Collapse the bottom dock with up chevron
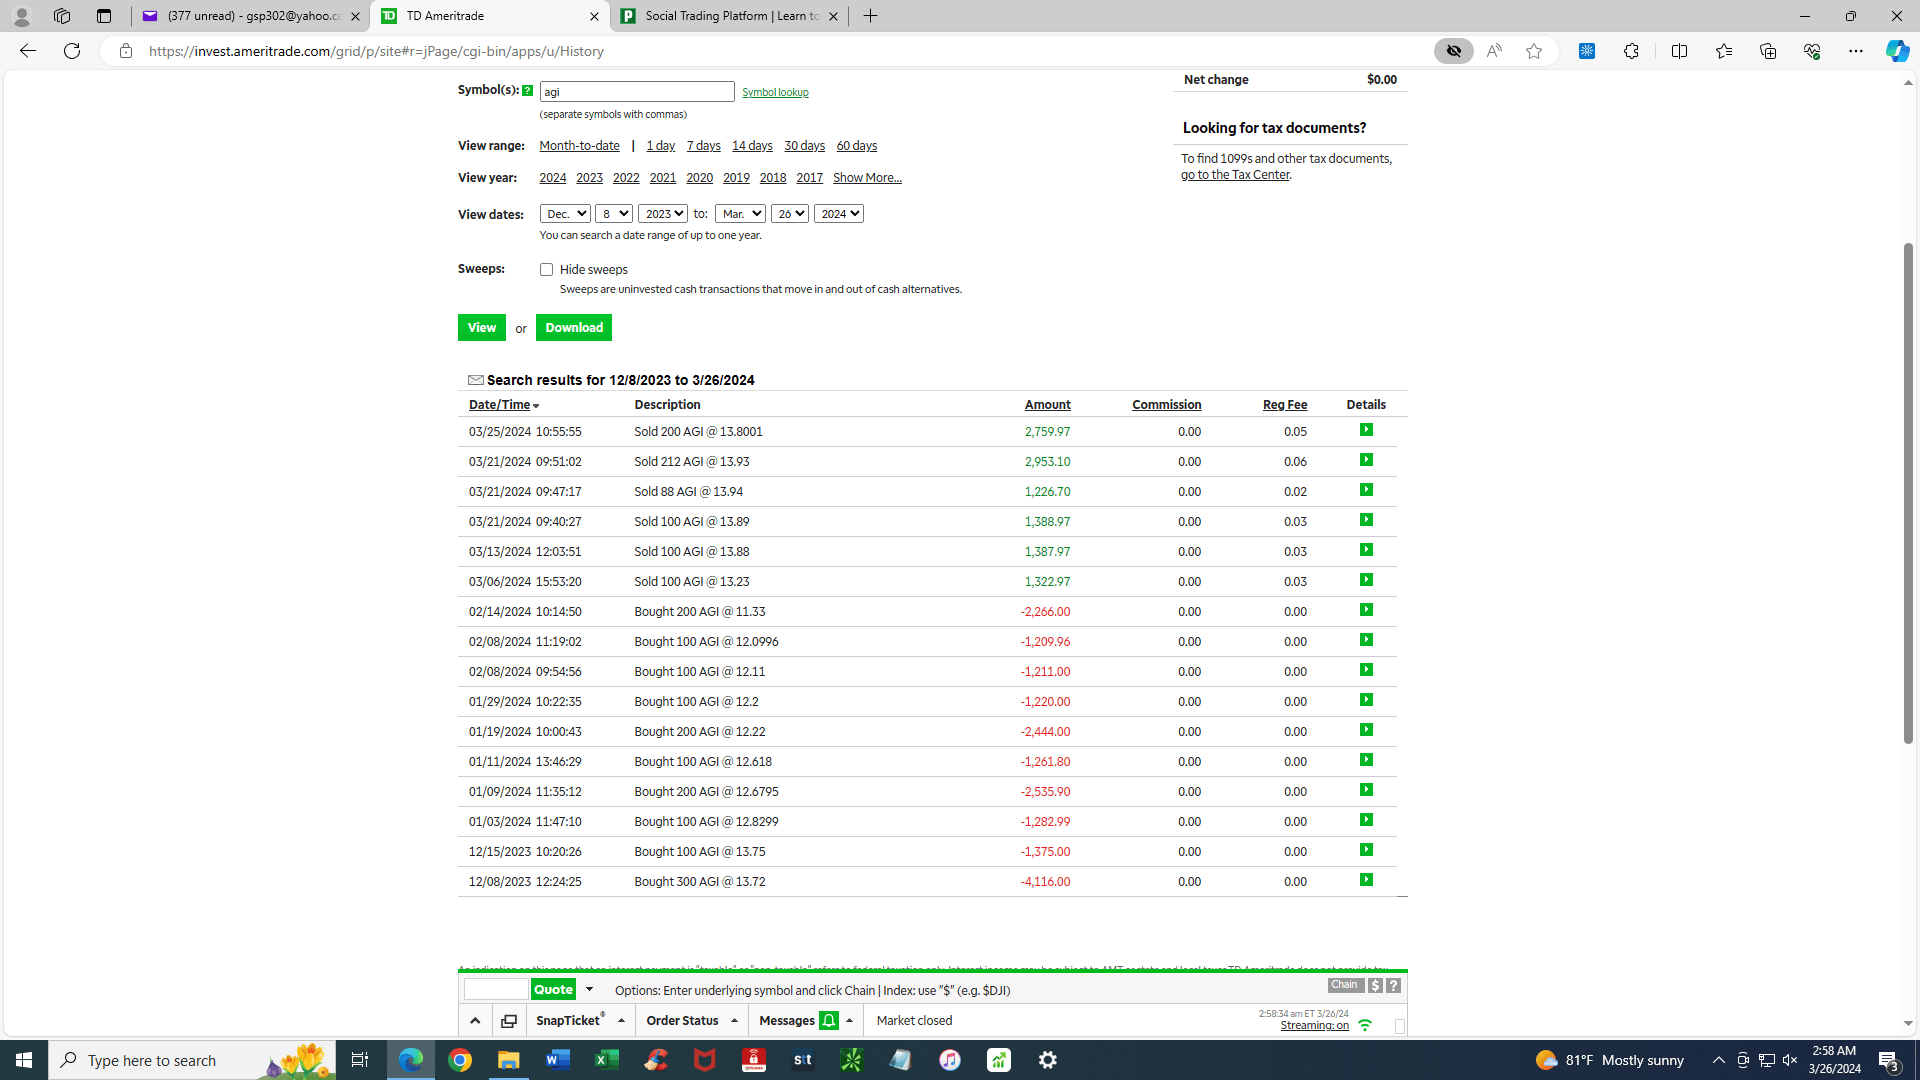The image size is (1920, 1080). tap(475, 1021)
